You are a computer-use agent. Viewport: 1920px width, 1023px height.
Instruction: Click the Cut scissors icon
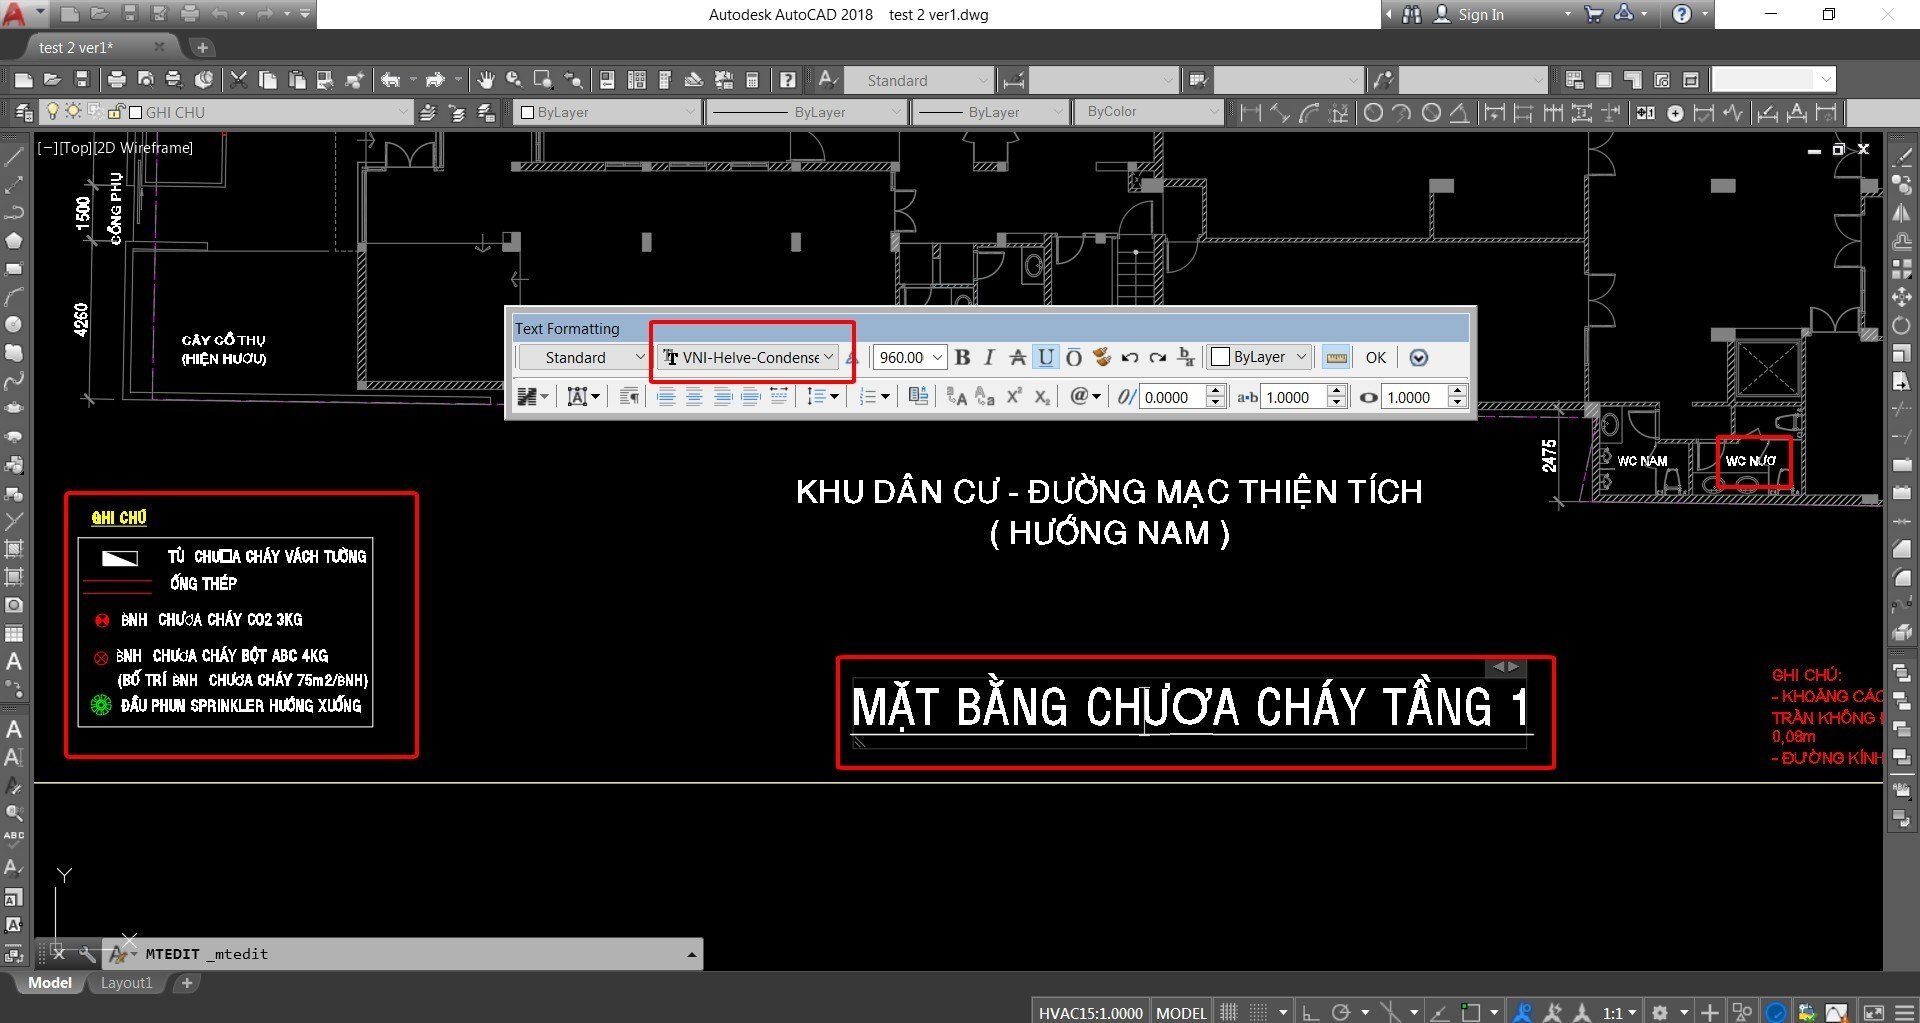239,80
